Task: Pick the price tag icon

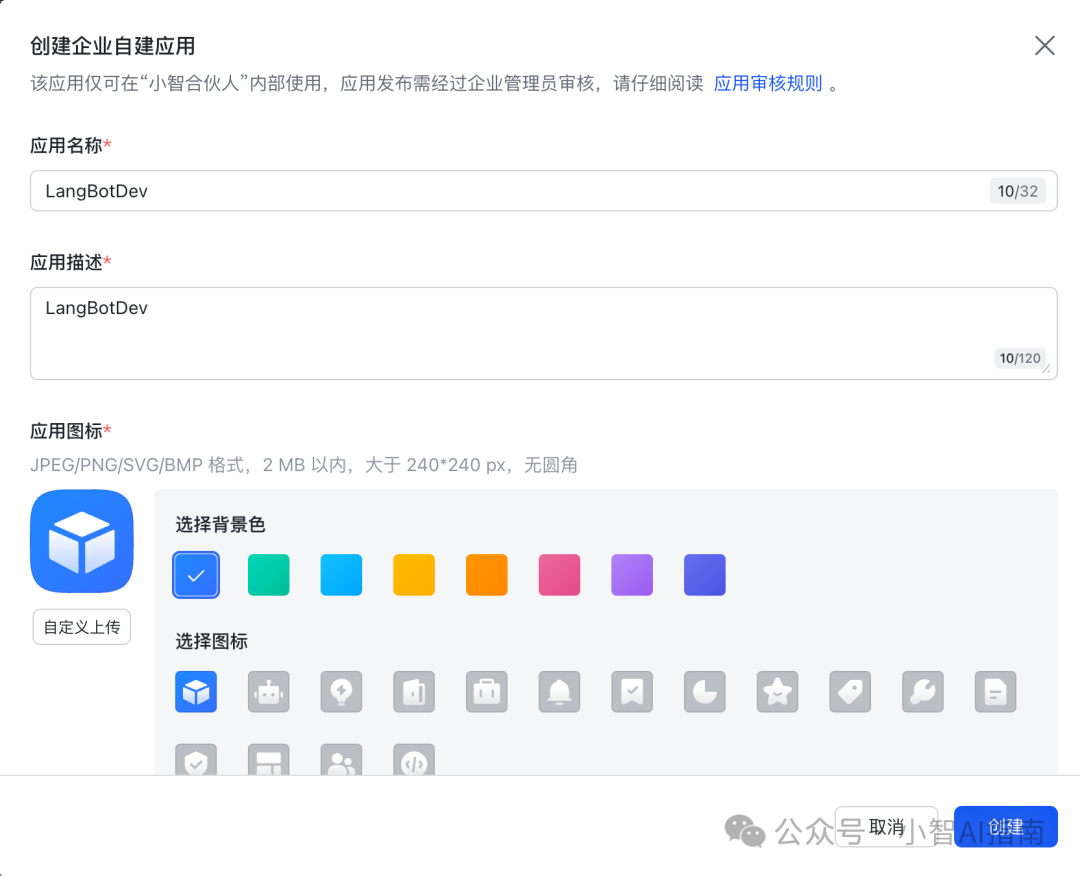Action: [850, 692]
